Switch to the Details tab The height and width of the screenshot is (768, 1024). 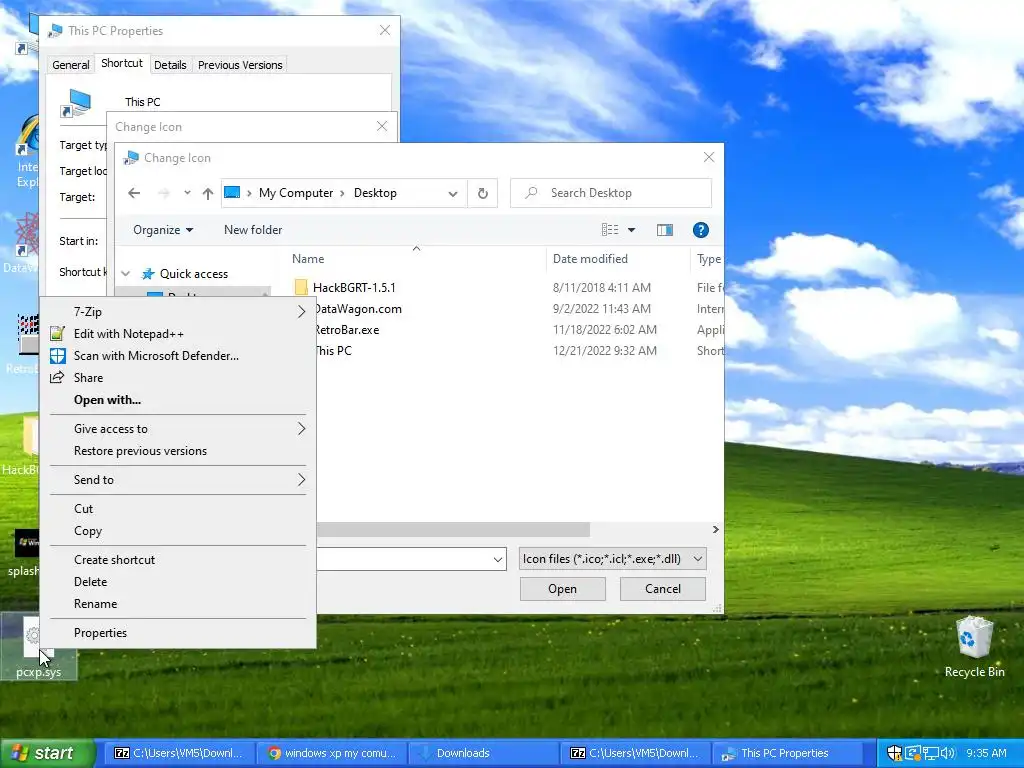click(x=170, y=65)
